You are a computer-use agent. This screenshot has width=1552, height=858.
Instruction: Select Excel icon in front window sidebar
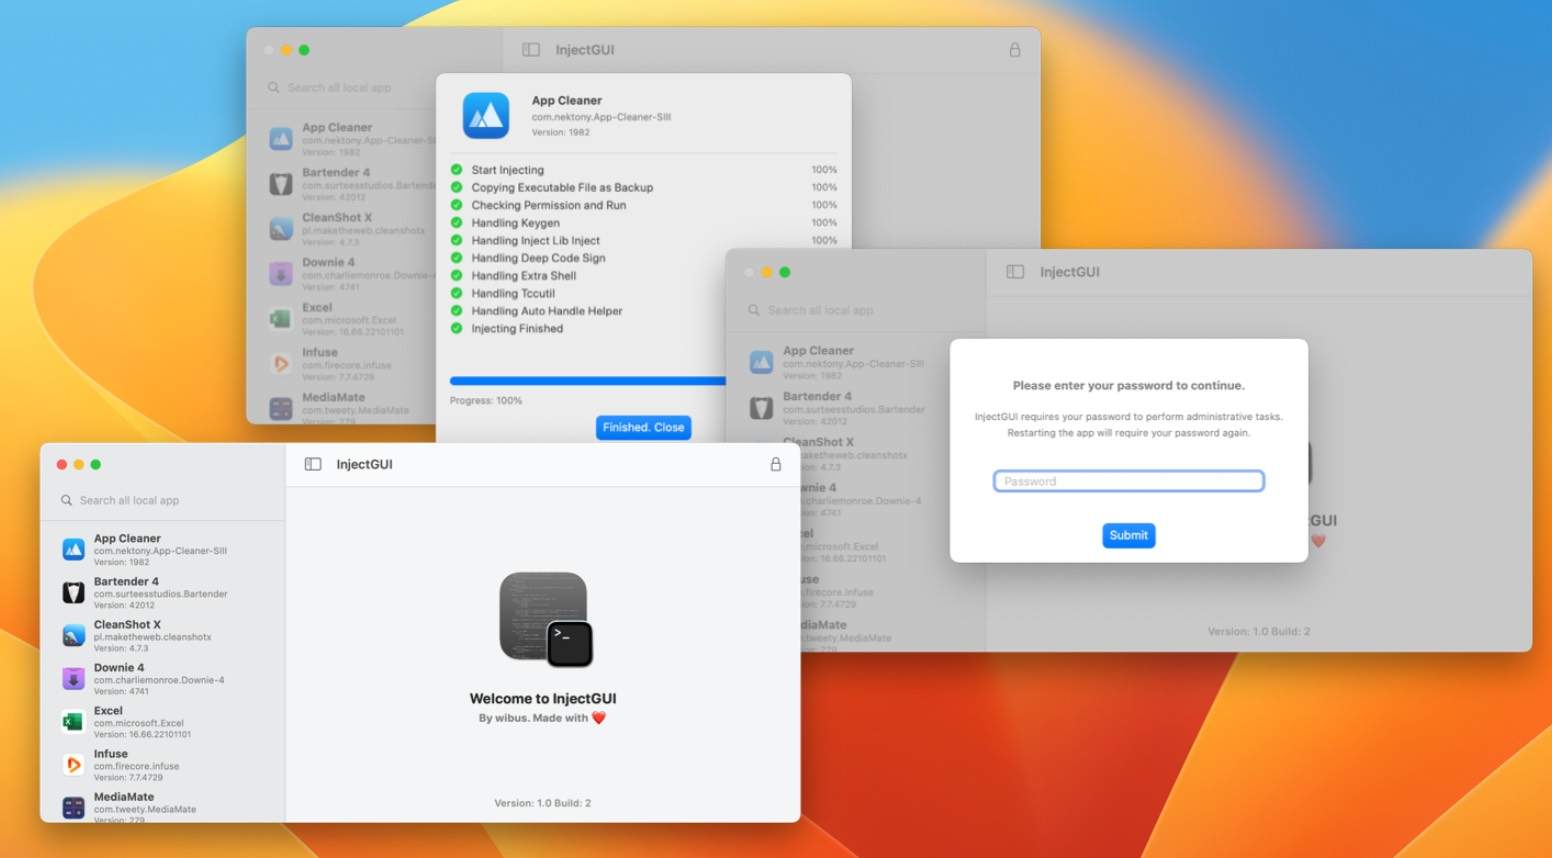tap(73, 722)
